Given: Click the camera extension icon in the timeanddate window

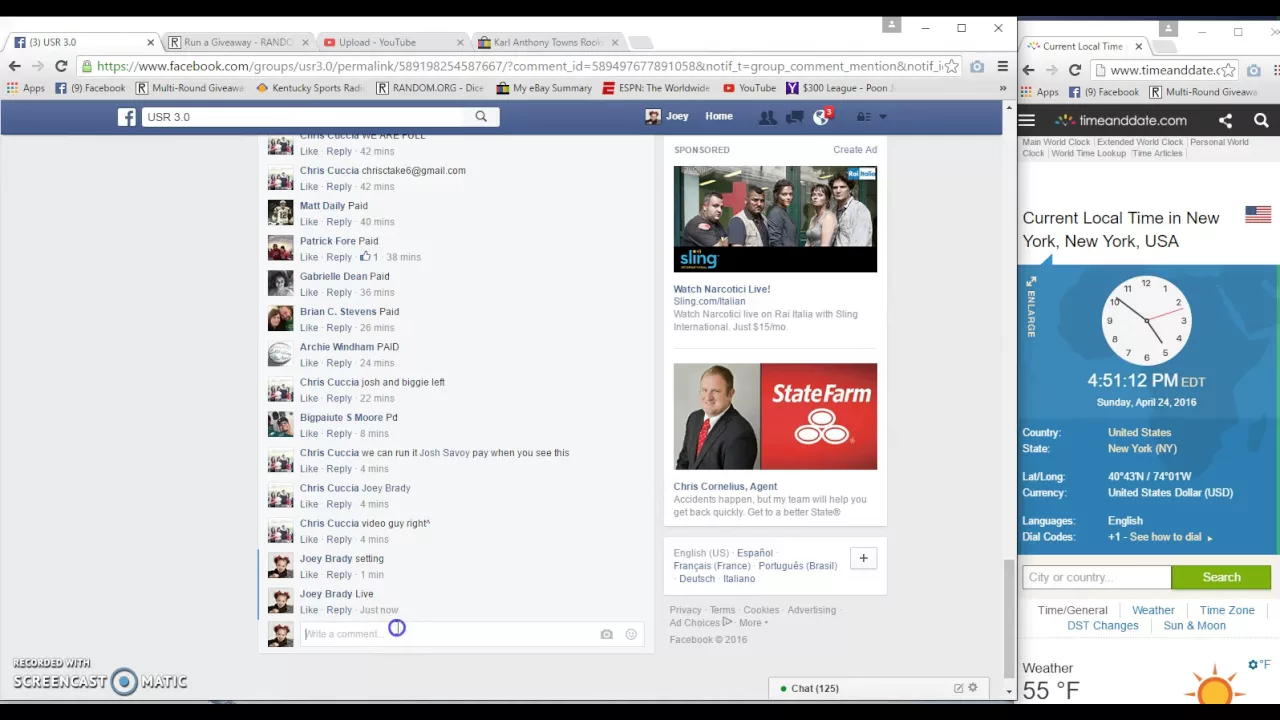Looking at the screenshot, I should coord(1254,70).
